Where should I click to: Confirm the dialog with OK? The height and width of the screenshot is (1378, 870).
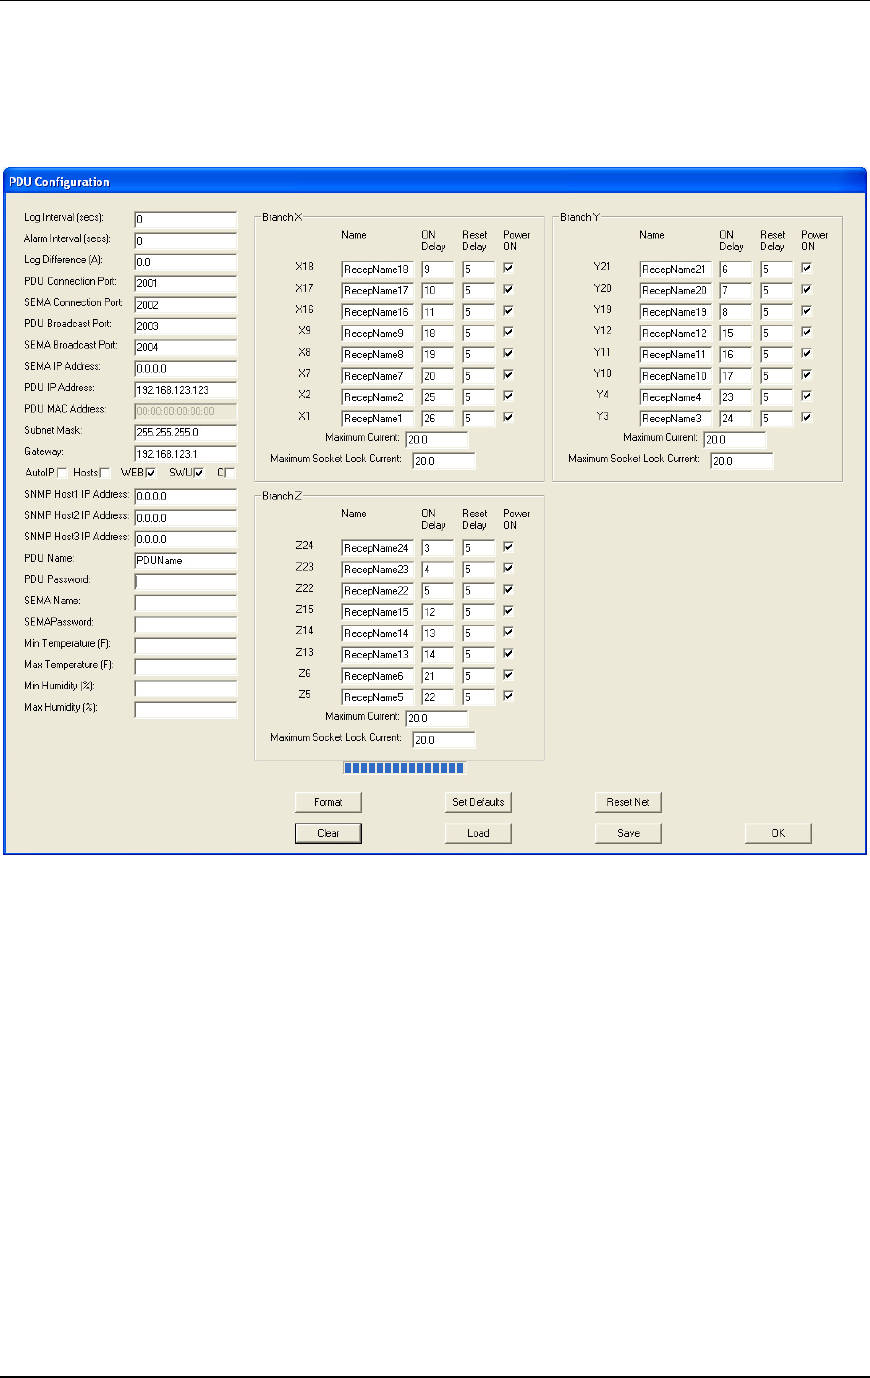coord(777,833)
